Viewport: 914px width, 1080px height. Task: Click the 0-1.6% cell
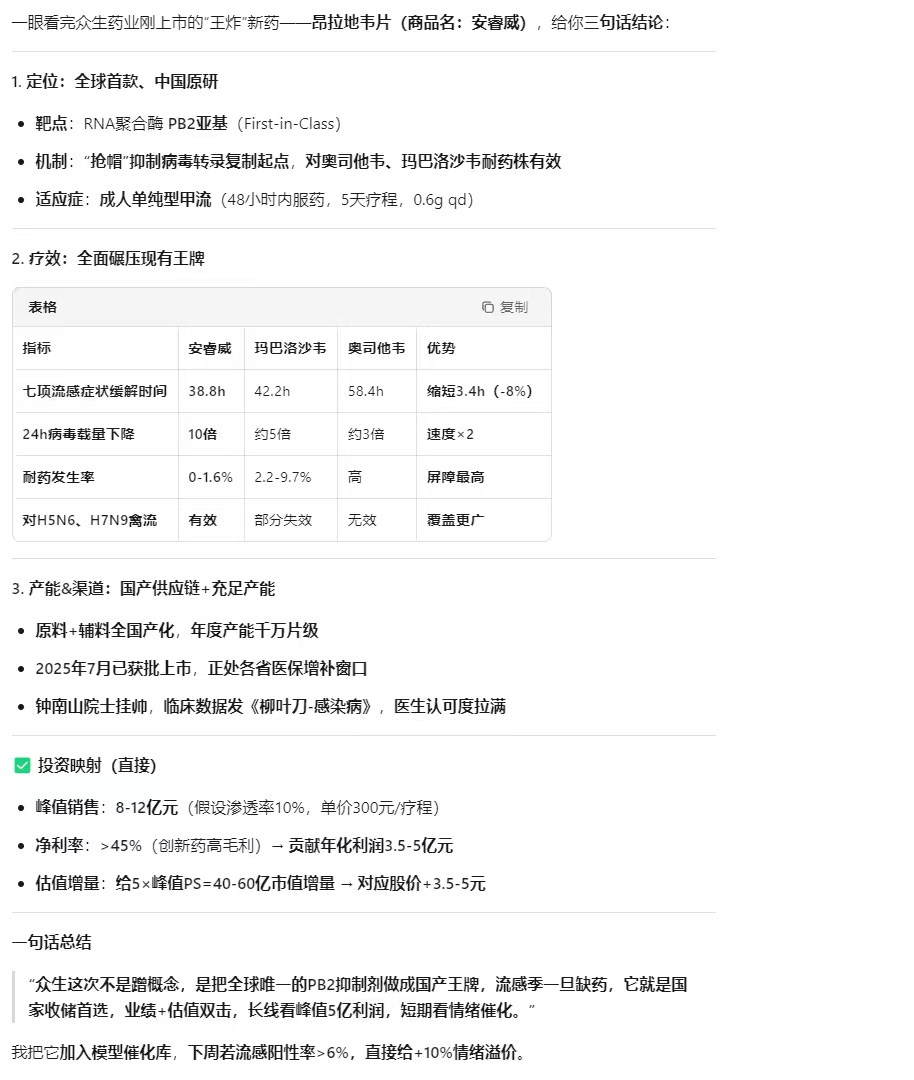(x=211, y=477)
